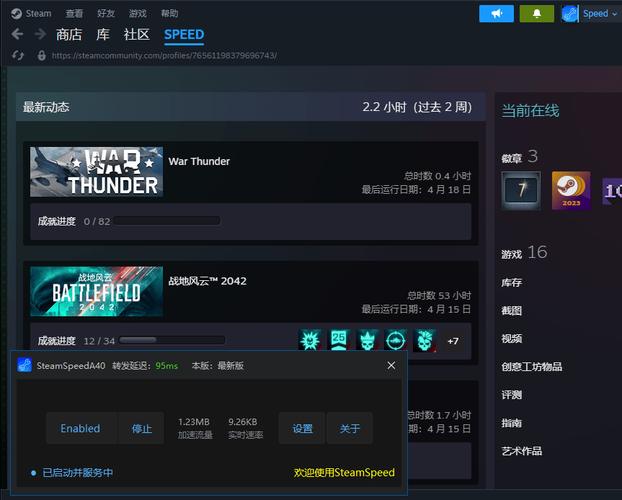Click the steamcommunity profile URL
Screen dimensions: 622x500
click(164, 55)
